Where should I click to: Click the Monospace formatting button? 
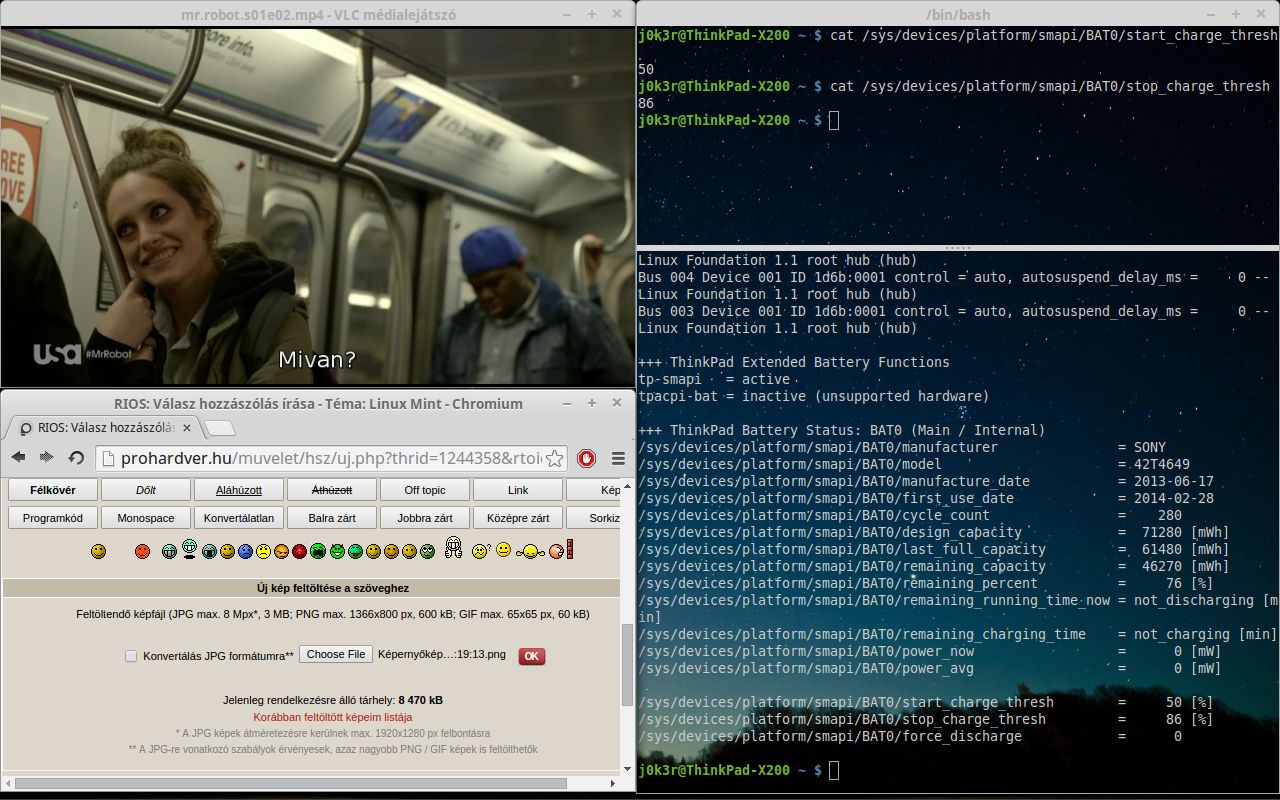(146, 518)
